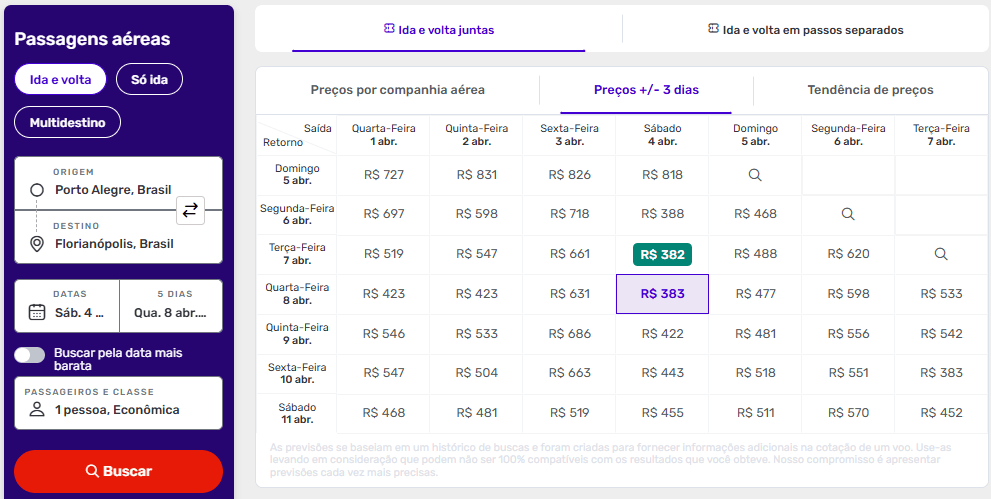Click the origin circle icon

(37, 190)
